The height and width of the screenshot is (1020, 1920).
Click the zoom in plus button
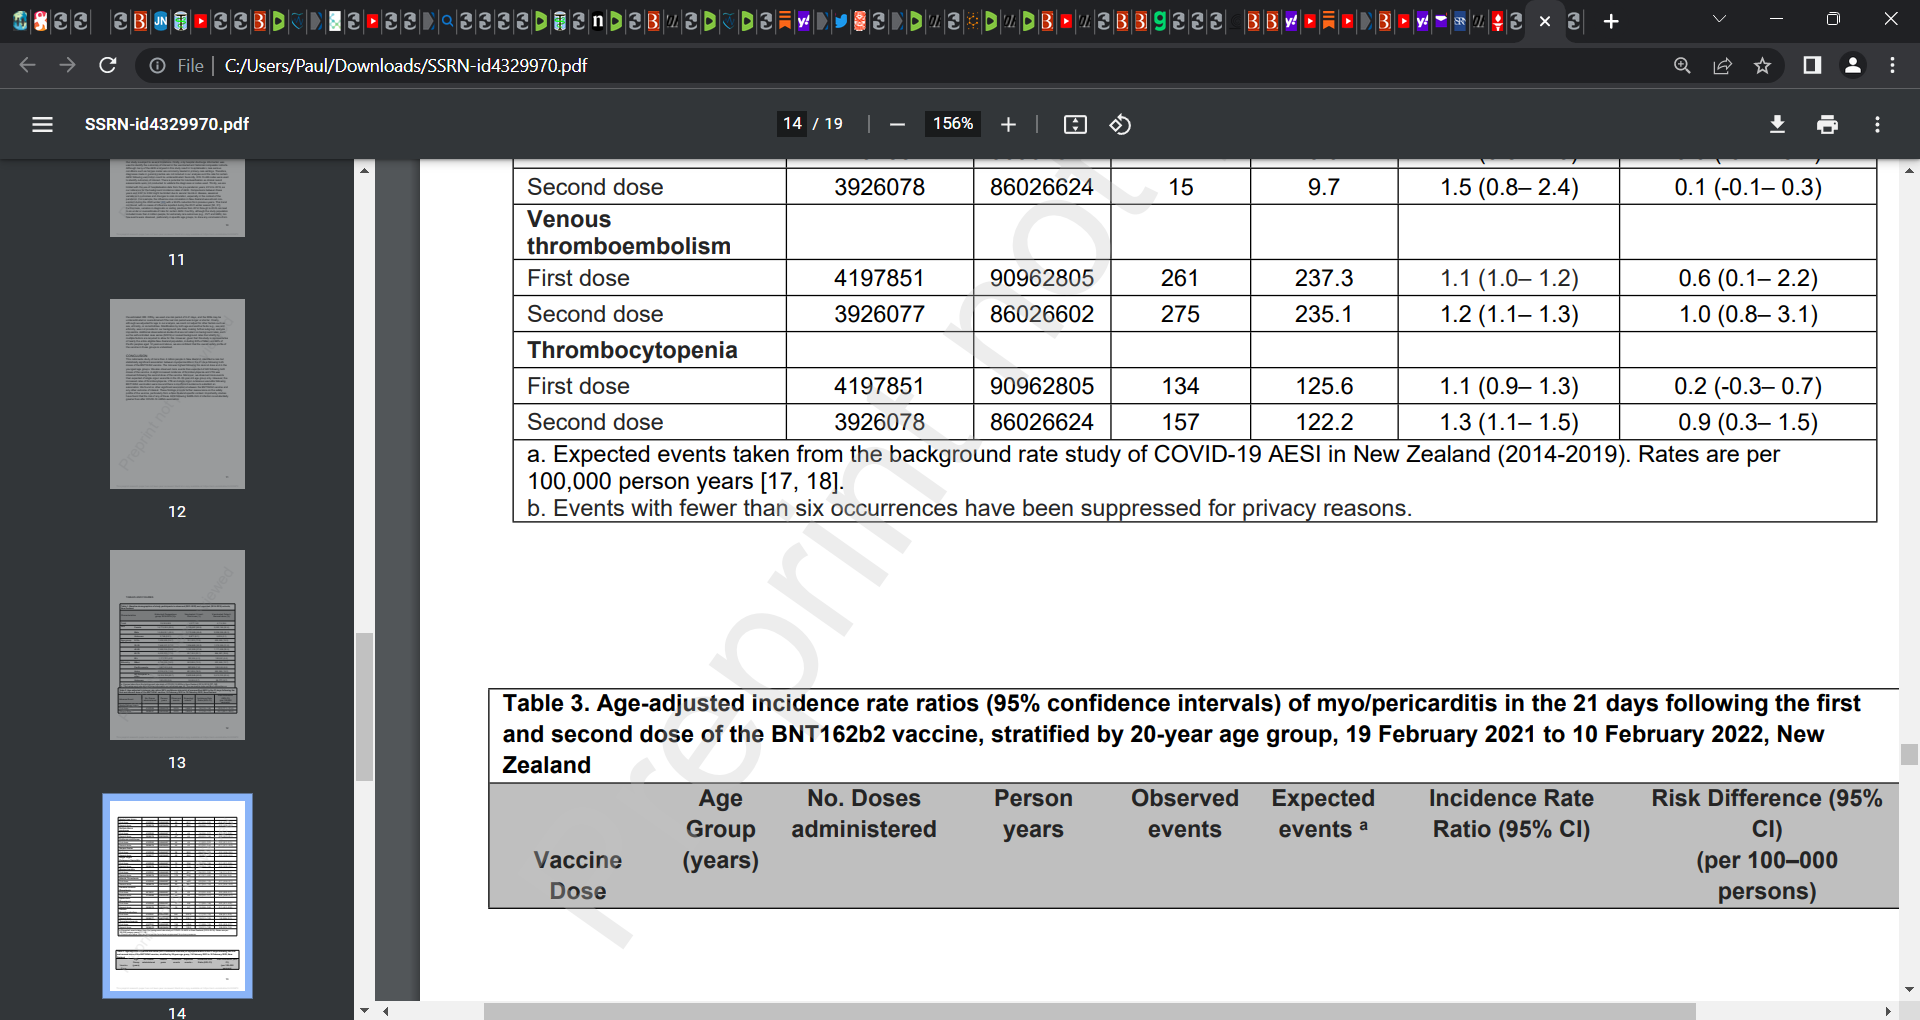1008,124
